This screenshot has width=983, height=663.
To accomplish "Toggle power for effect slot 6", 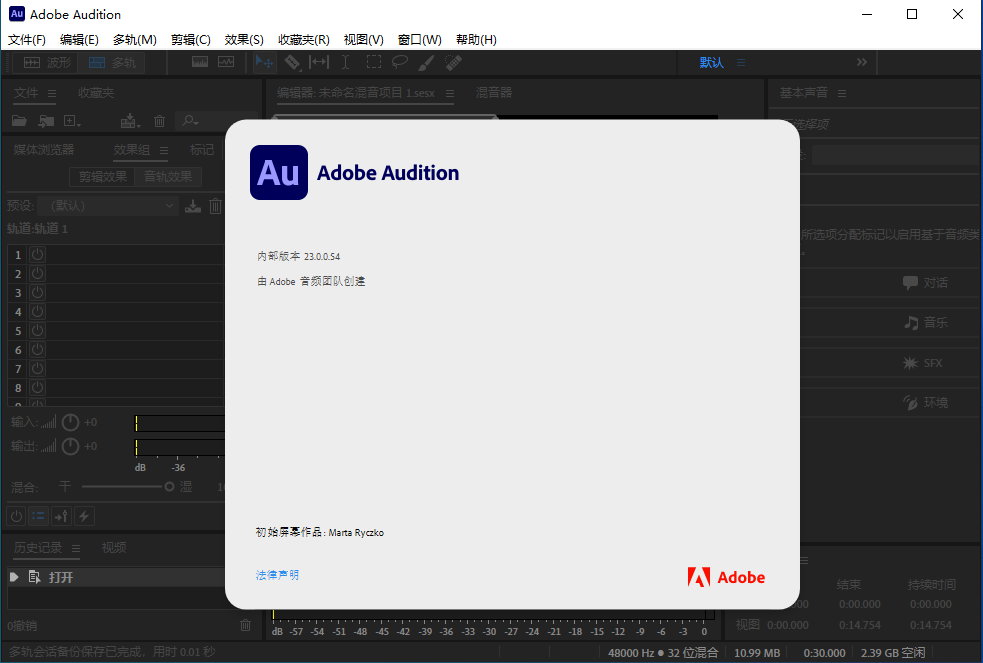I will [x=38, y=350].
